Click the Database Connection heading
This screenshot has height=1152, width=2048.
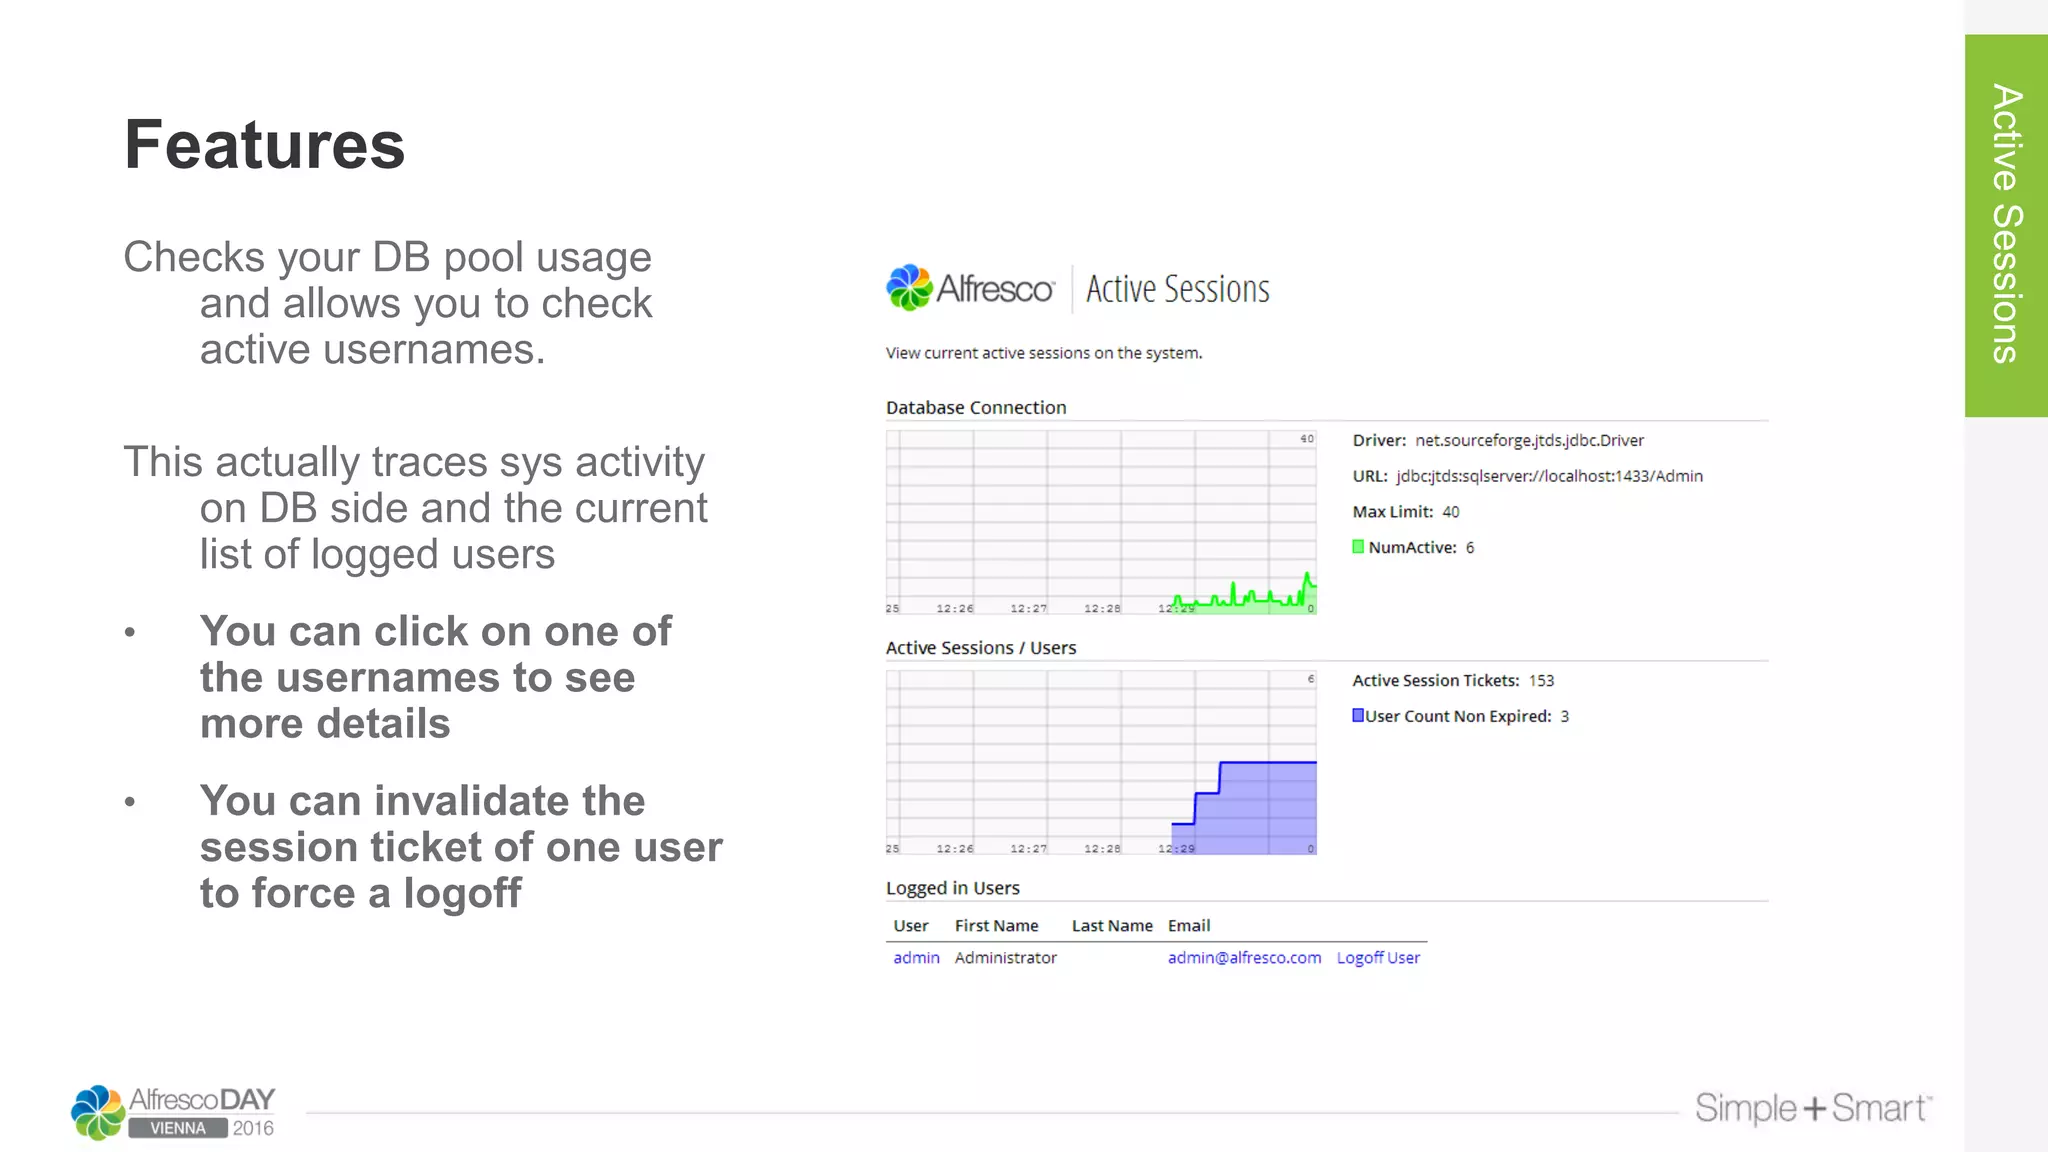coord(976,407)
